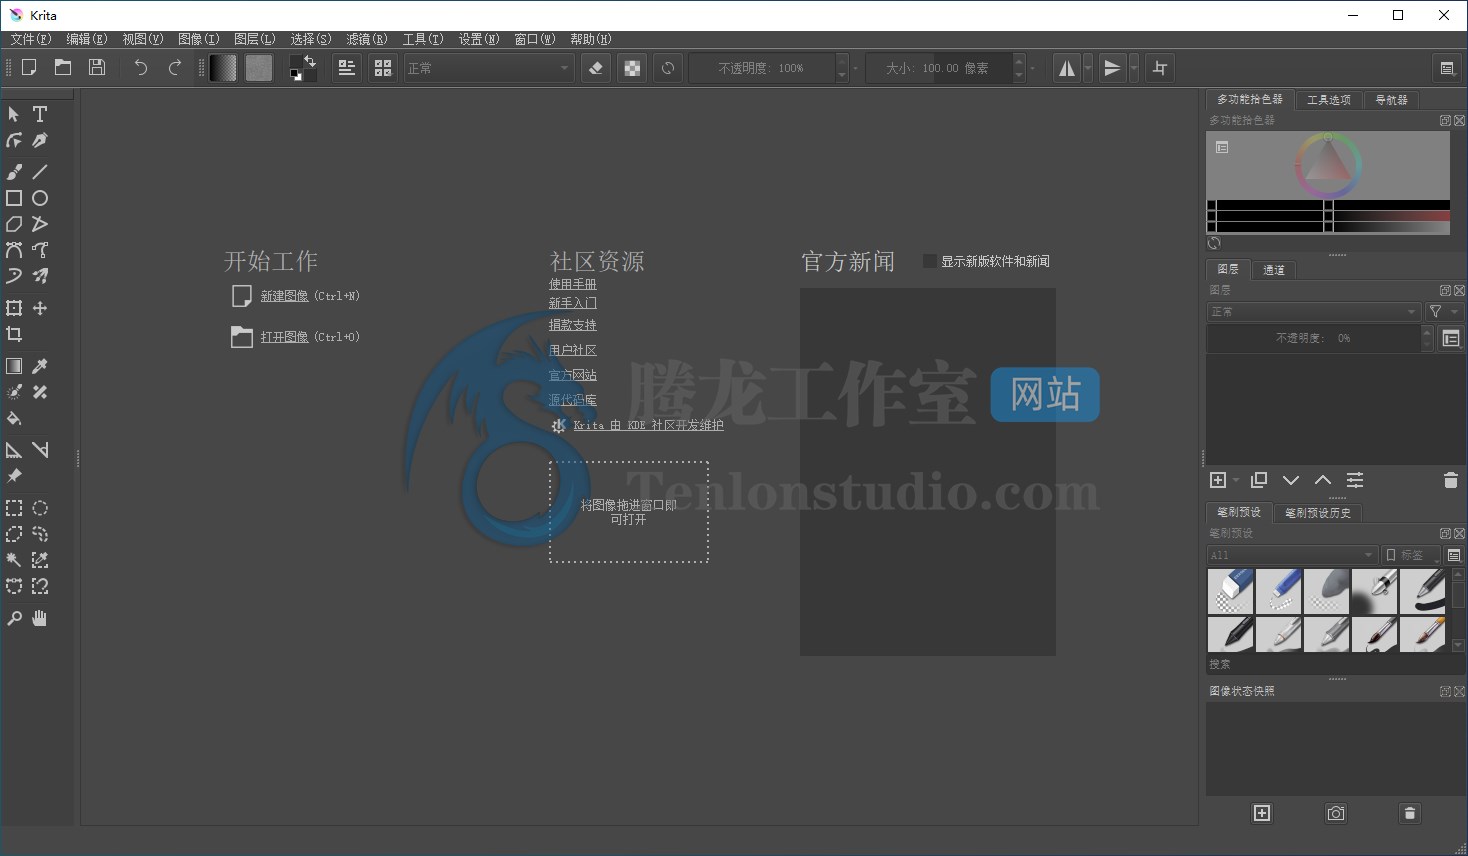Select the Polygon tool
This screenshot has height=856, width=1468.
click(14, 224)
